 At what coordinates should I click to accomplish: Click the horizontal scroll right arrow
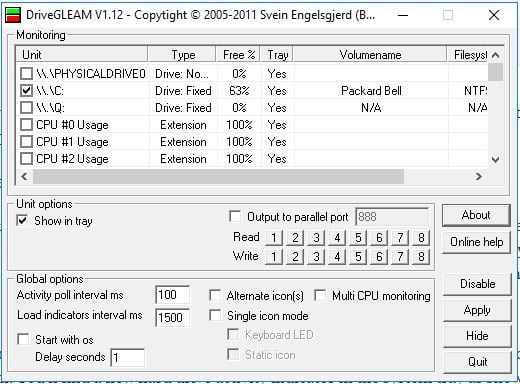coord(479,176)
